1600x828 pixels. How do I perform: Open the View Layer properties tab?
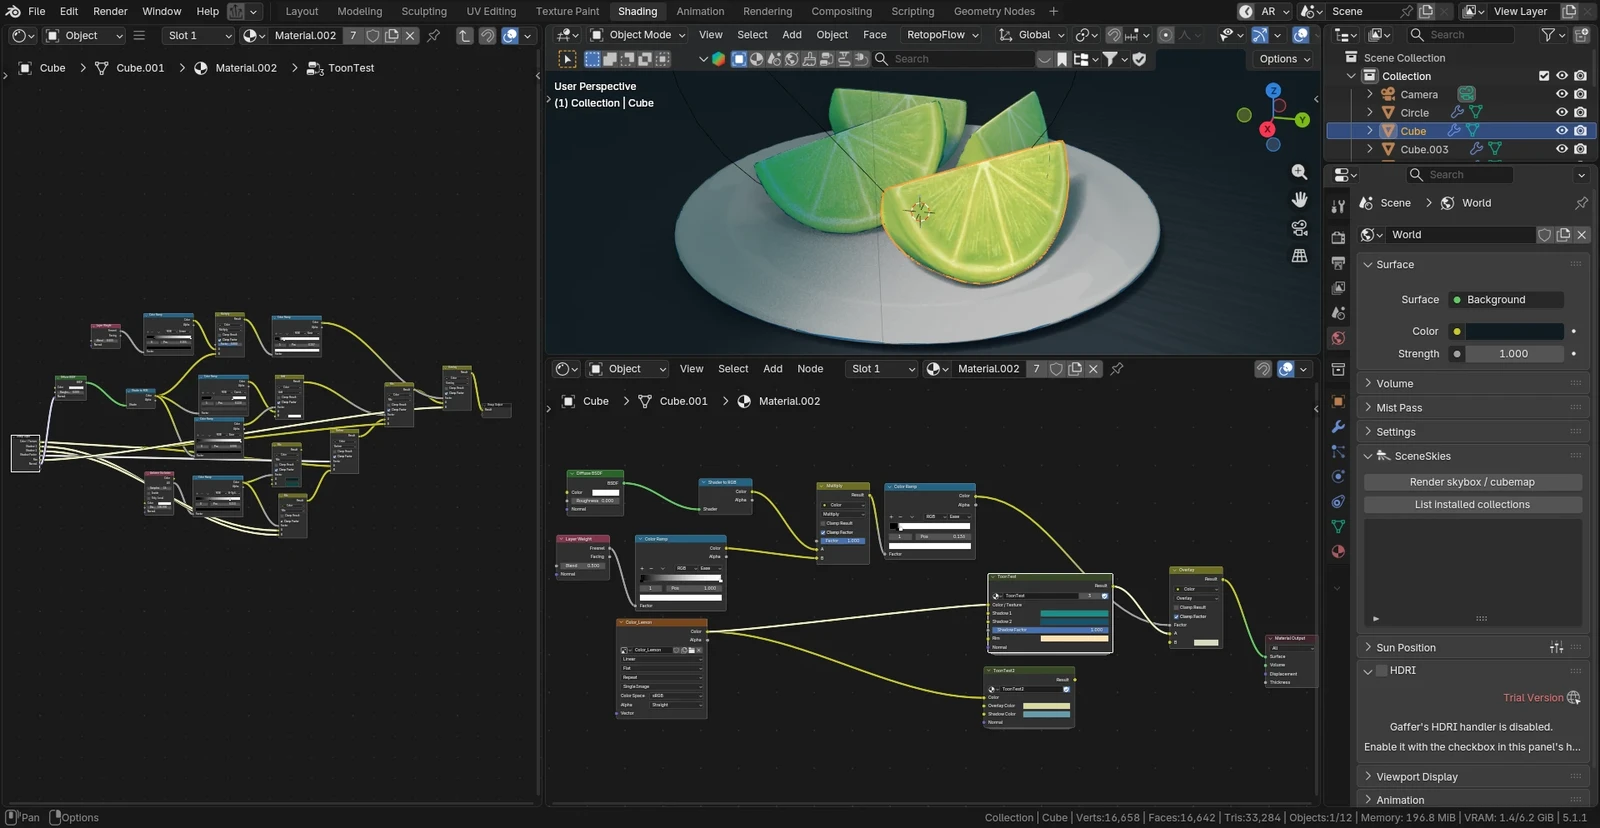coord(1338,288)
